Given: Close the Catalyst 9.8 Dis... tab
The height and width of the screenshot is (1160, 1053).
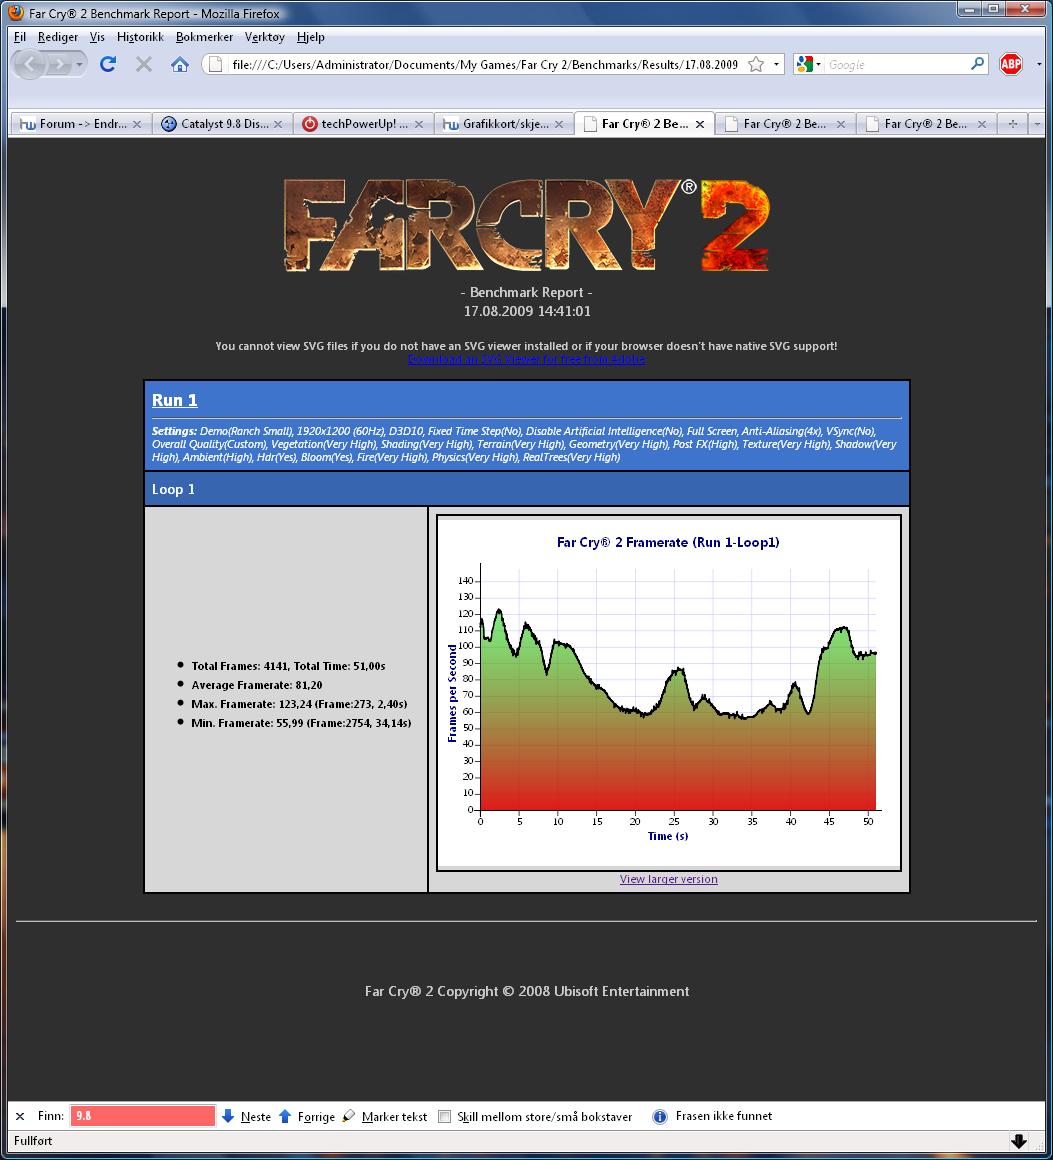Looking at the screenshot, I should 278,124.
